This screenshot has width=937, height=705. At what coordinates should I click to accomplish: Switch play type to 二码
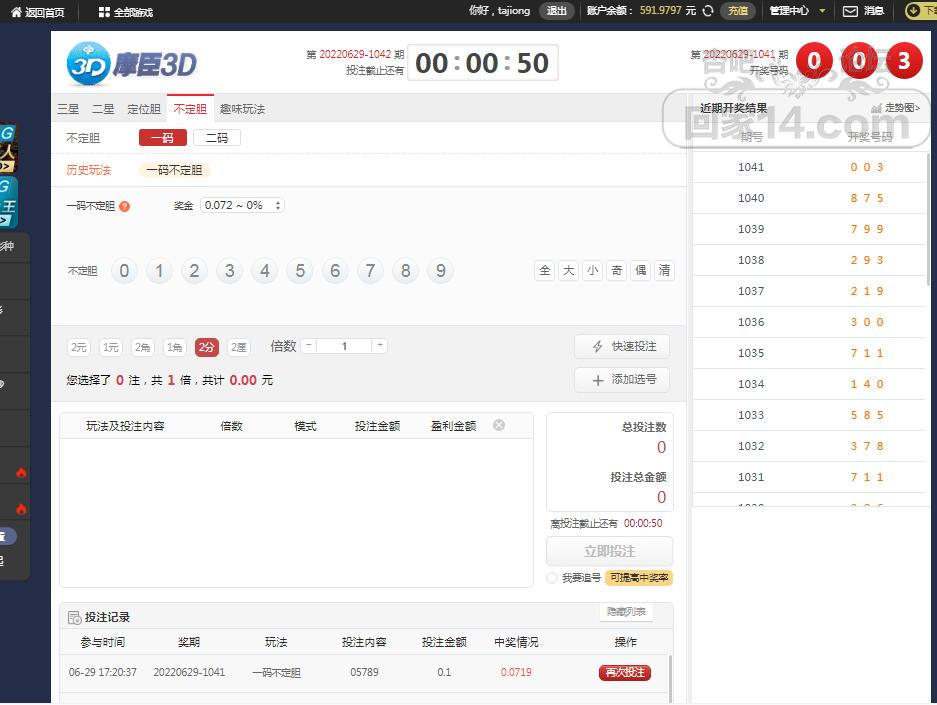pos(217,138)
